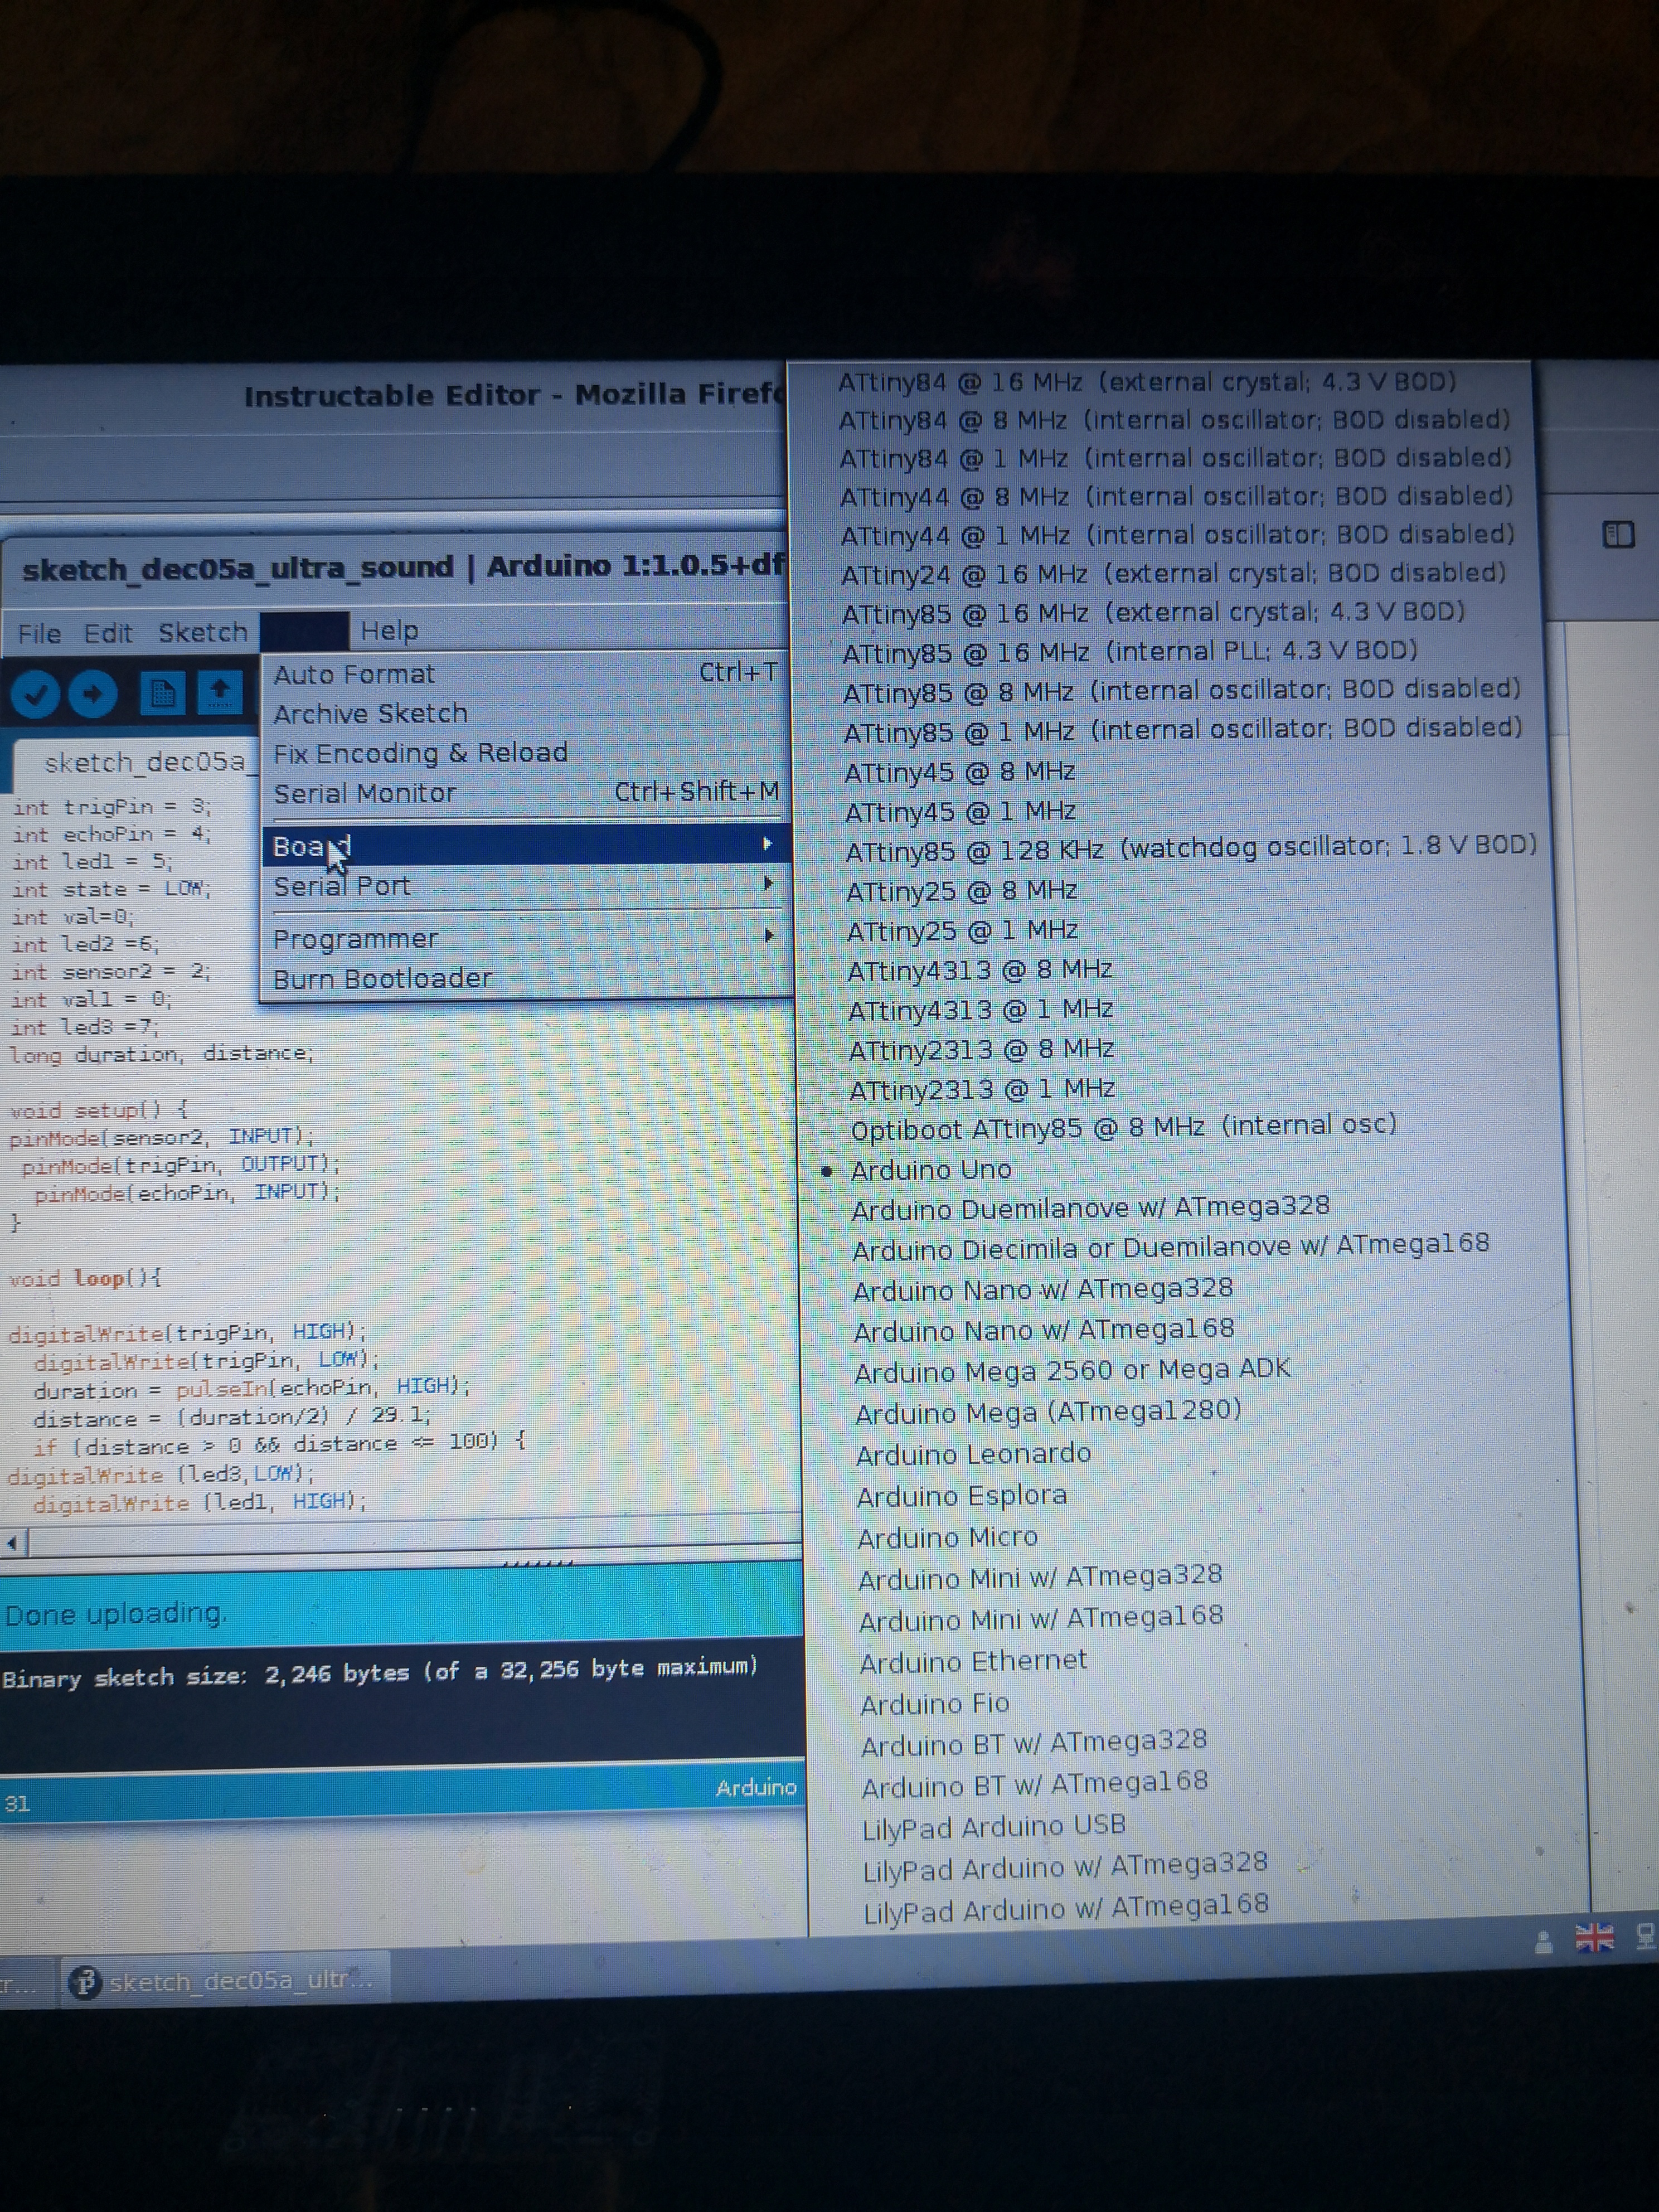Click the Upload arrow icon
The width and height of the screenshot is (1659, 2212).
pos(93,693)
